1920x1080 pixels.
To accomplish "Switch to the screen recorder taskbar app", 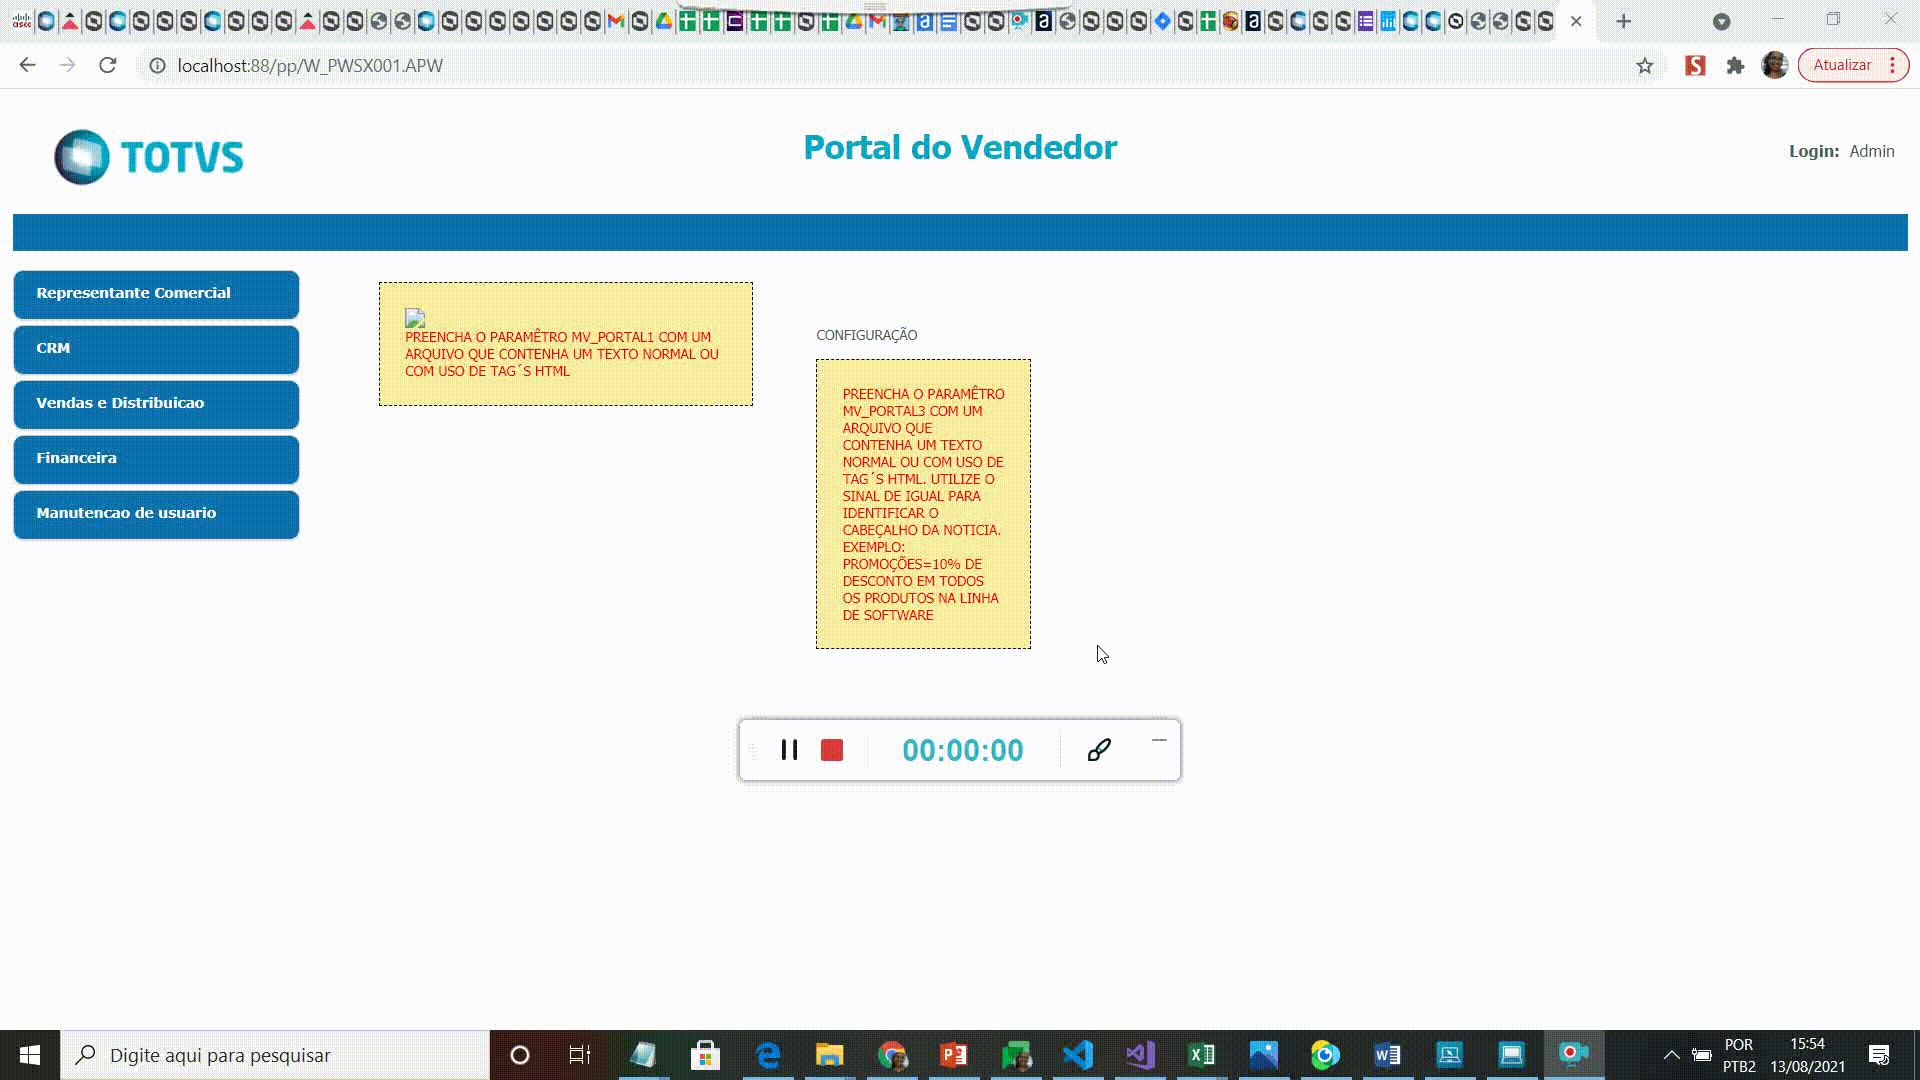I will tap(1574, 1055).
